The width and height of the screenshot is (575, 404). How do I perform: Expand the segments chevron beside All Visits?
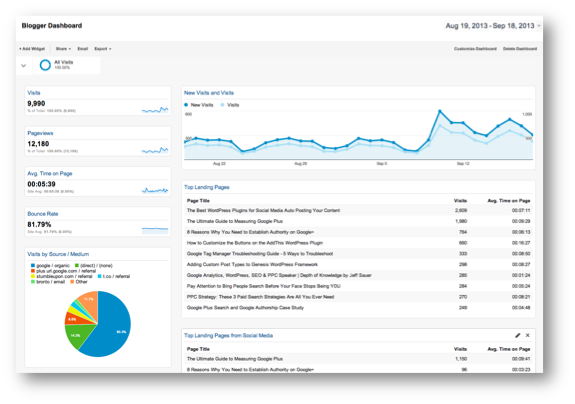pyautogui.click(x=23, y=66)
